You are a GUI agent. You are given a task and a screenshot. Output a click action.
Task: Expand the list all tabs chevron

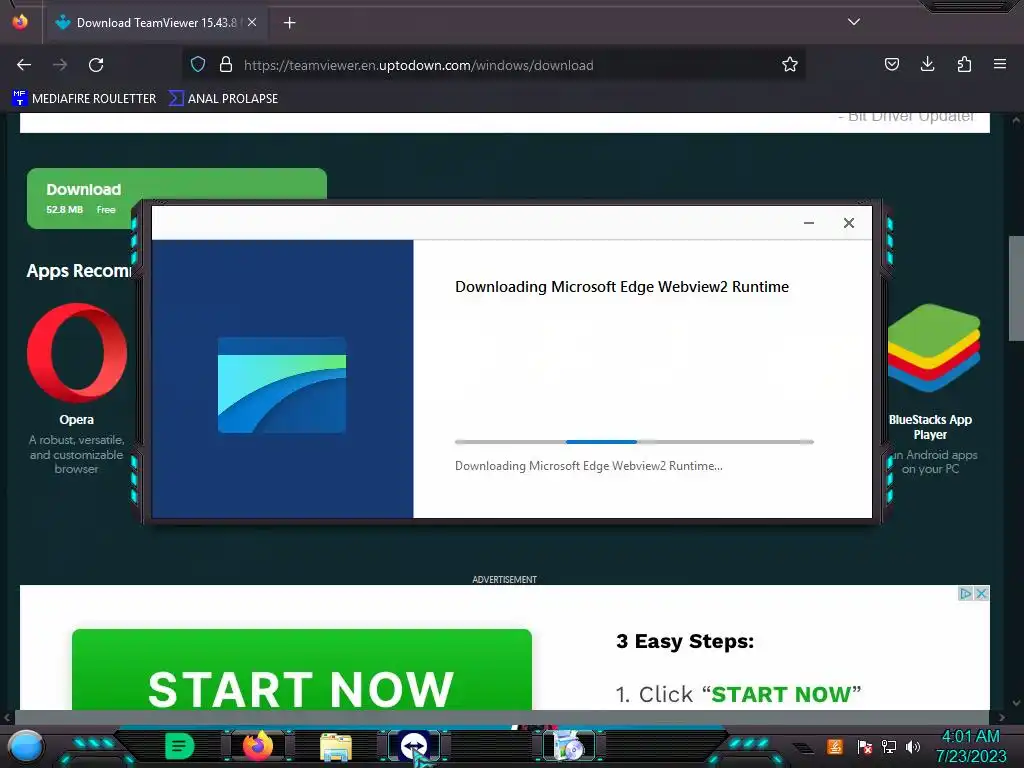(x=854, y=22)
